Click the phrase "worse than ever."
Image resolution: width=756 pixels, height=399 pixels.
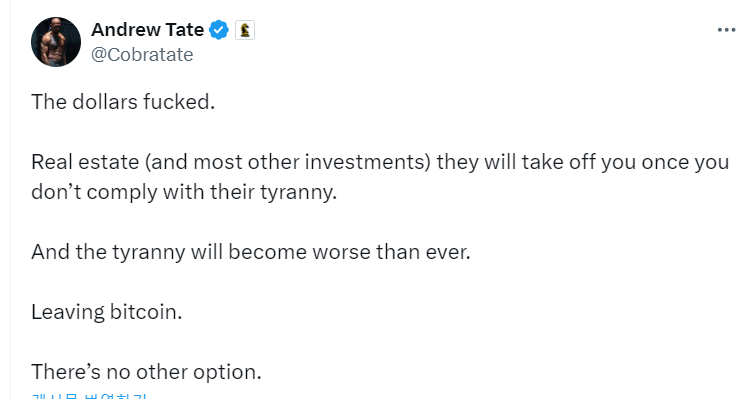(392, 252)
